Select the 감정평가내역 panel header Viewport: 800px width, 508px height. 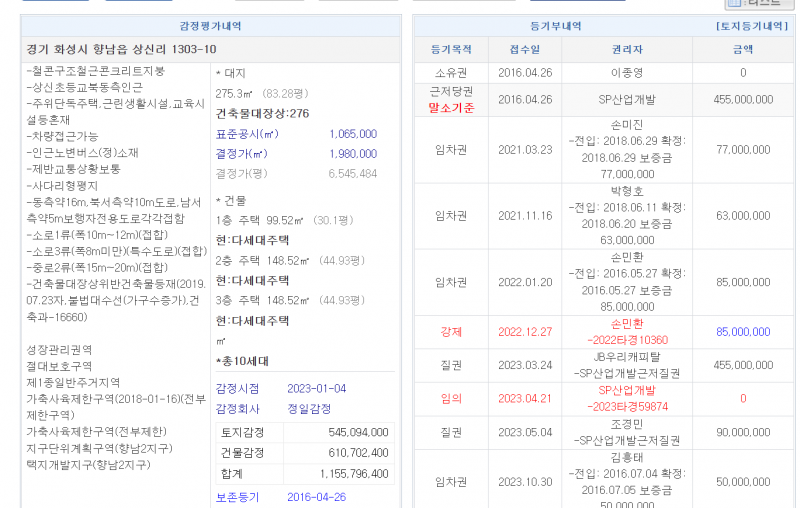coord(209,26)
